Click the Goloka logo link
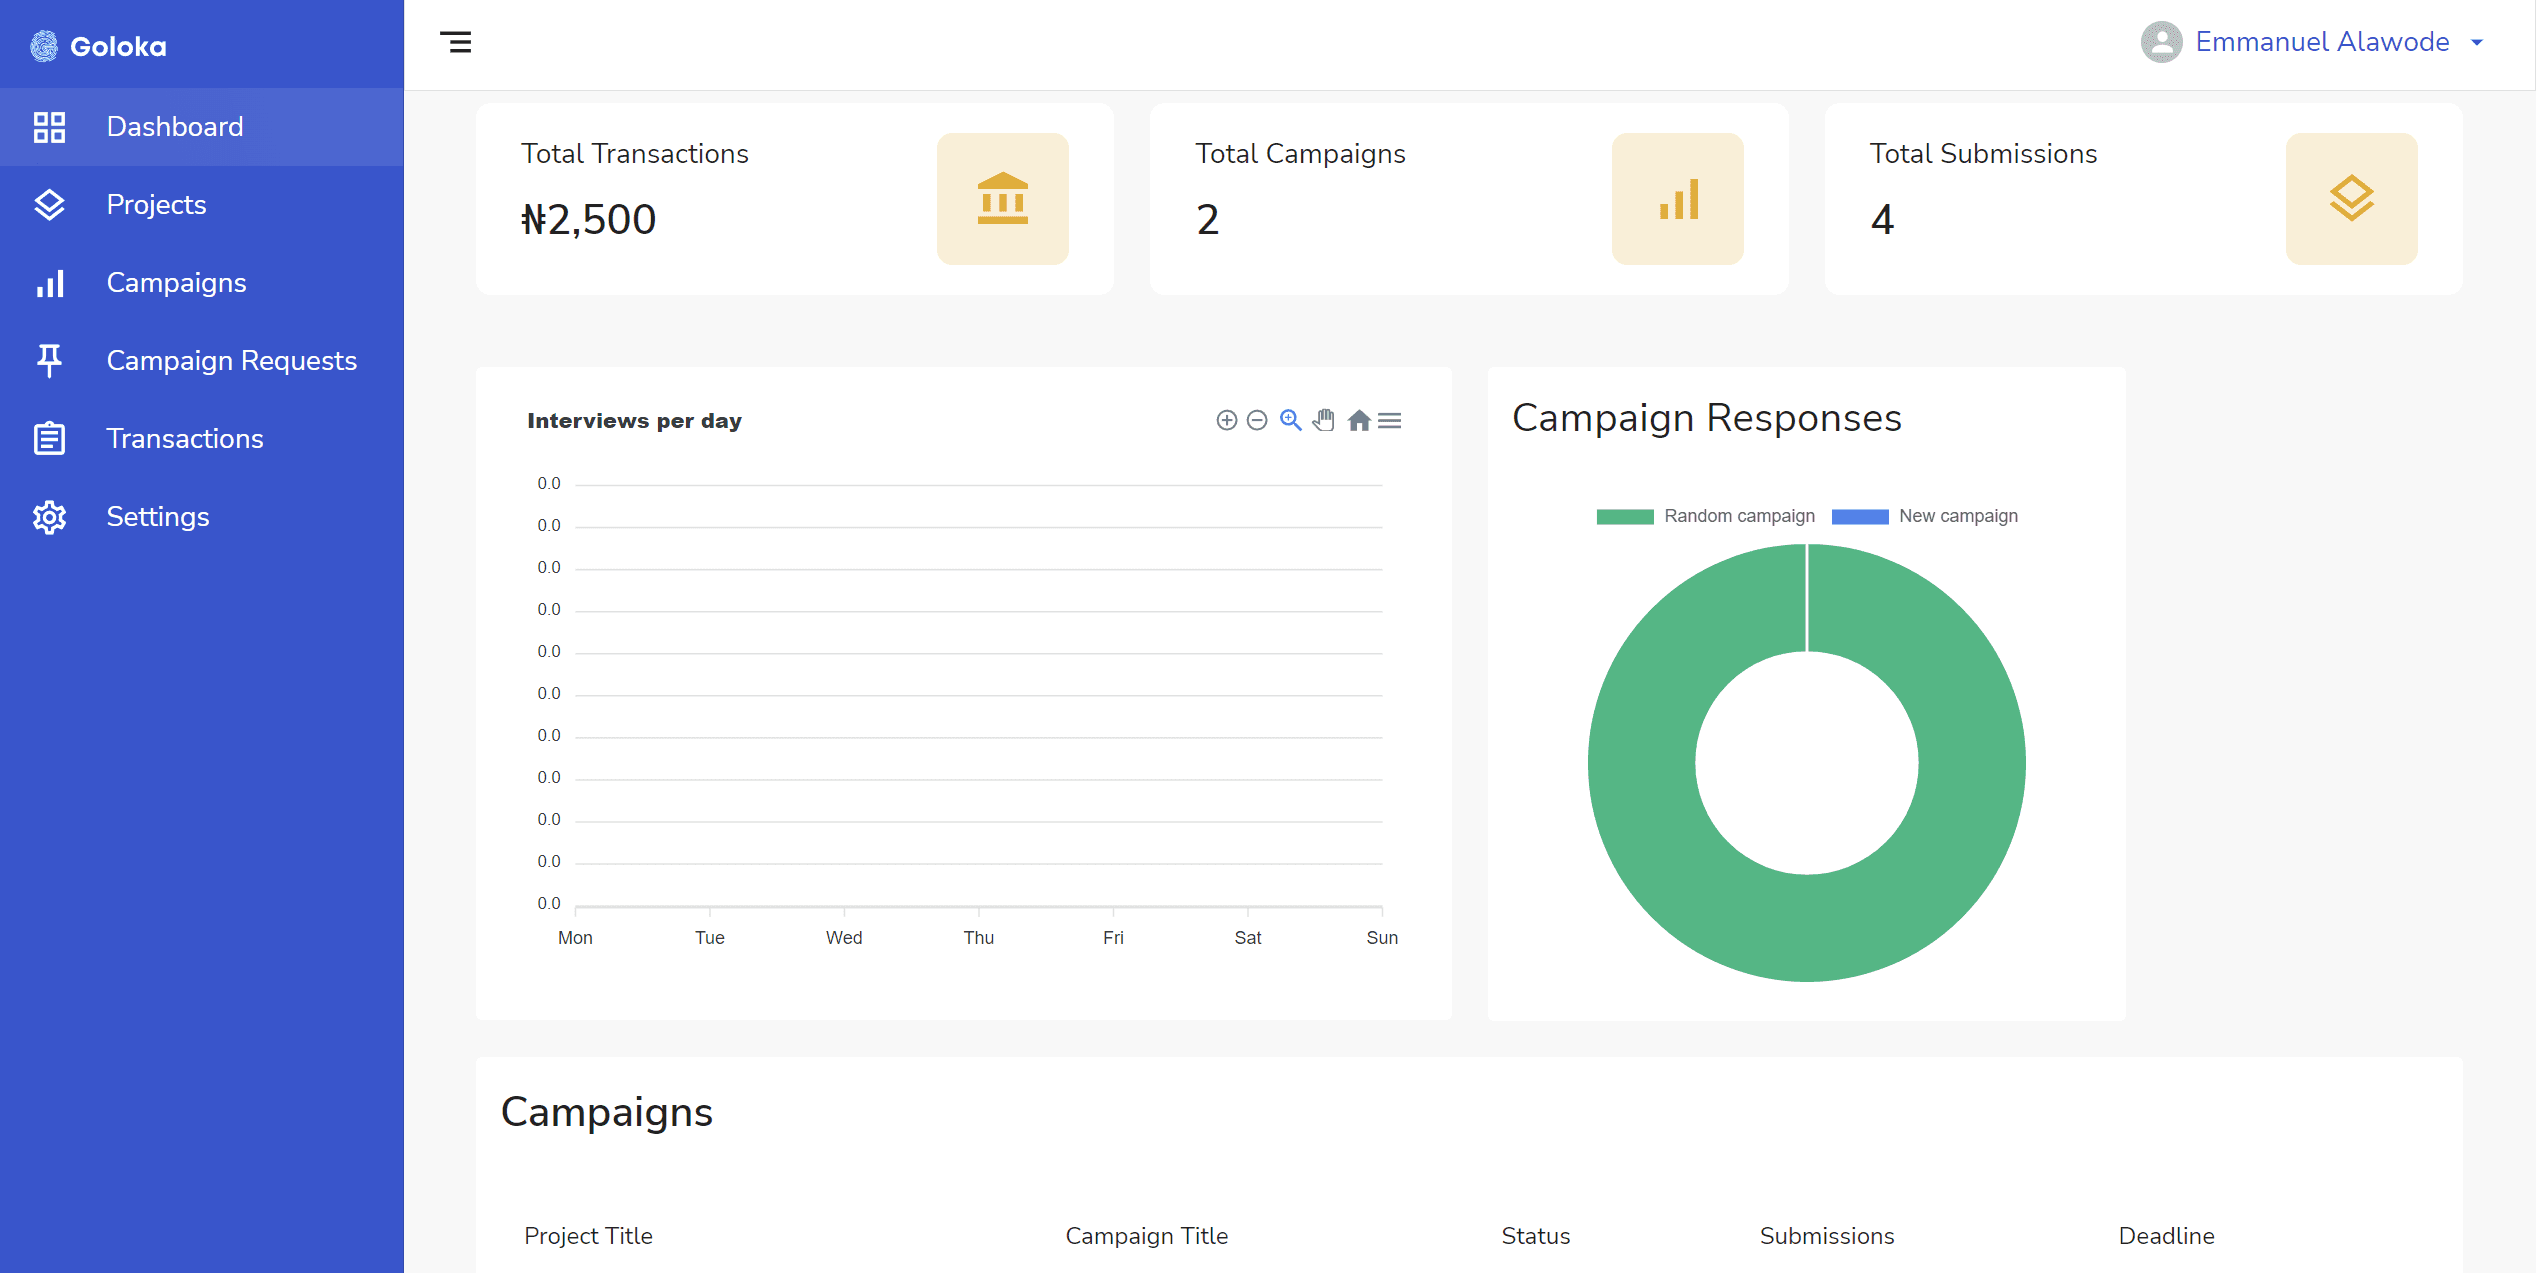Screen dimensions: 2536x1273 [100, 46]
